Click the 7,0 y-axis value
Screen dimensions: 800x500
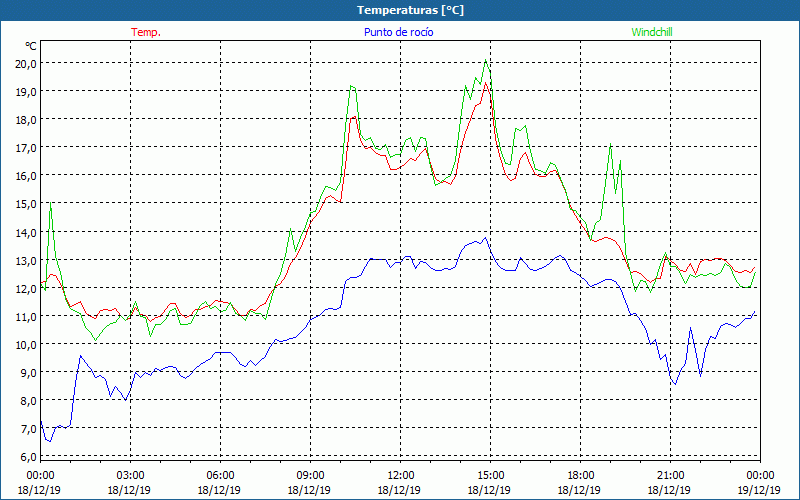click(x=29, y=429)
